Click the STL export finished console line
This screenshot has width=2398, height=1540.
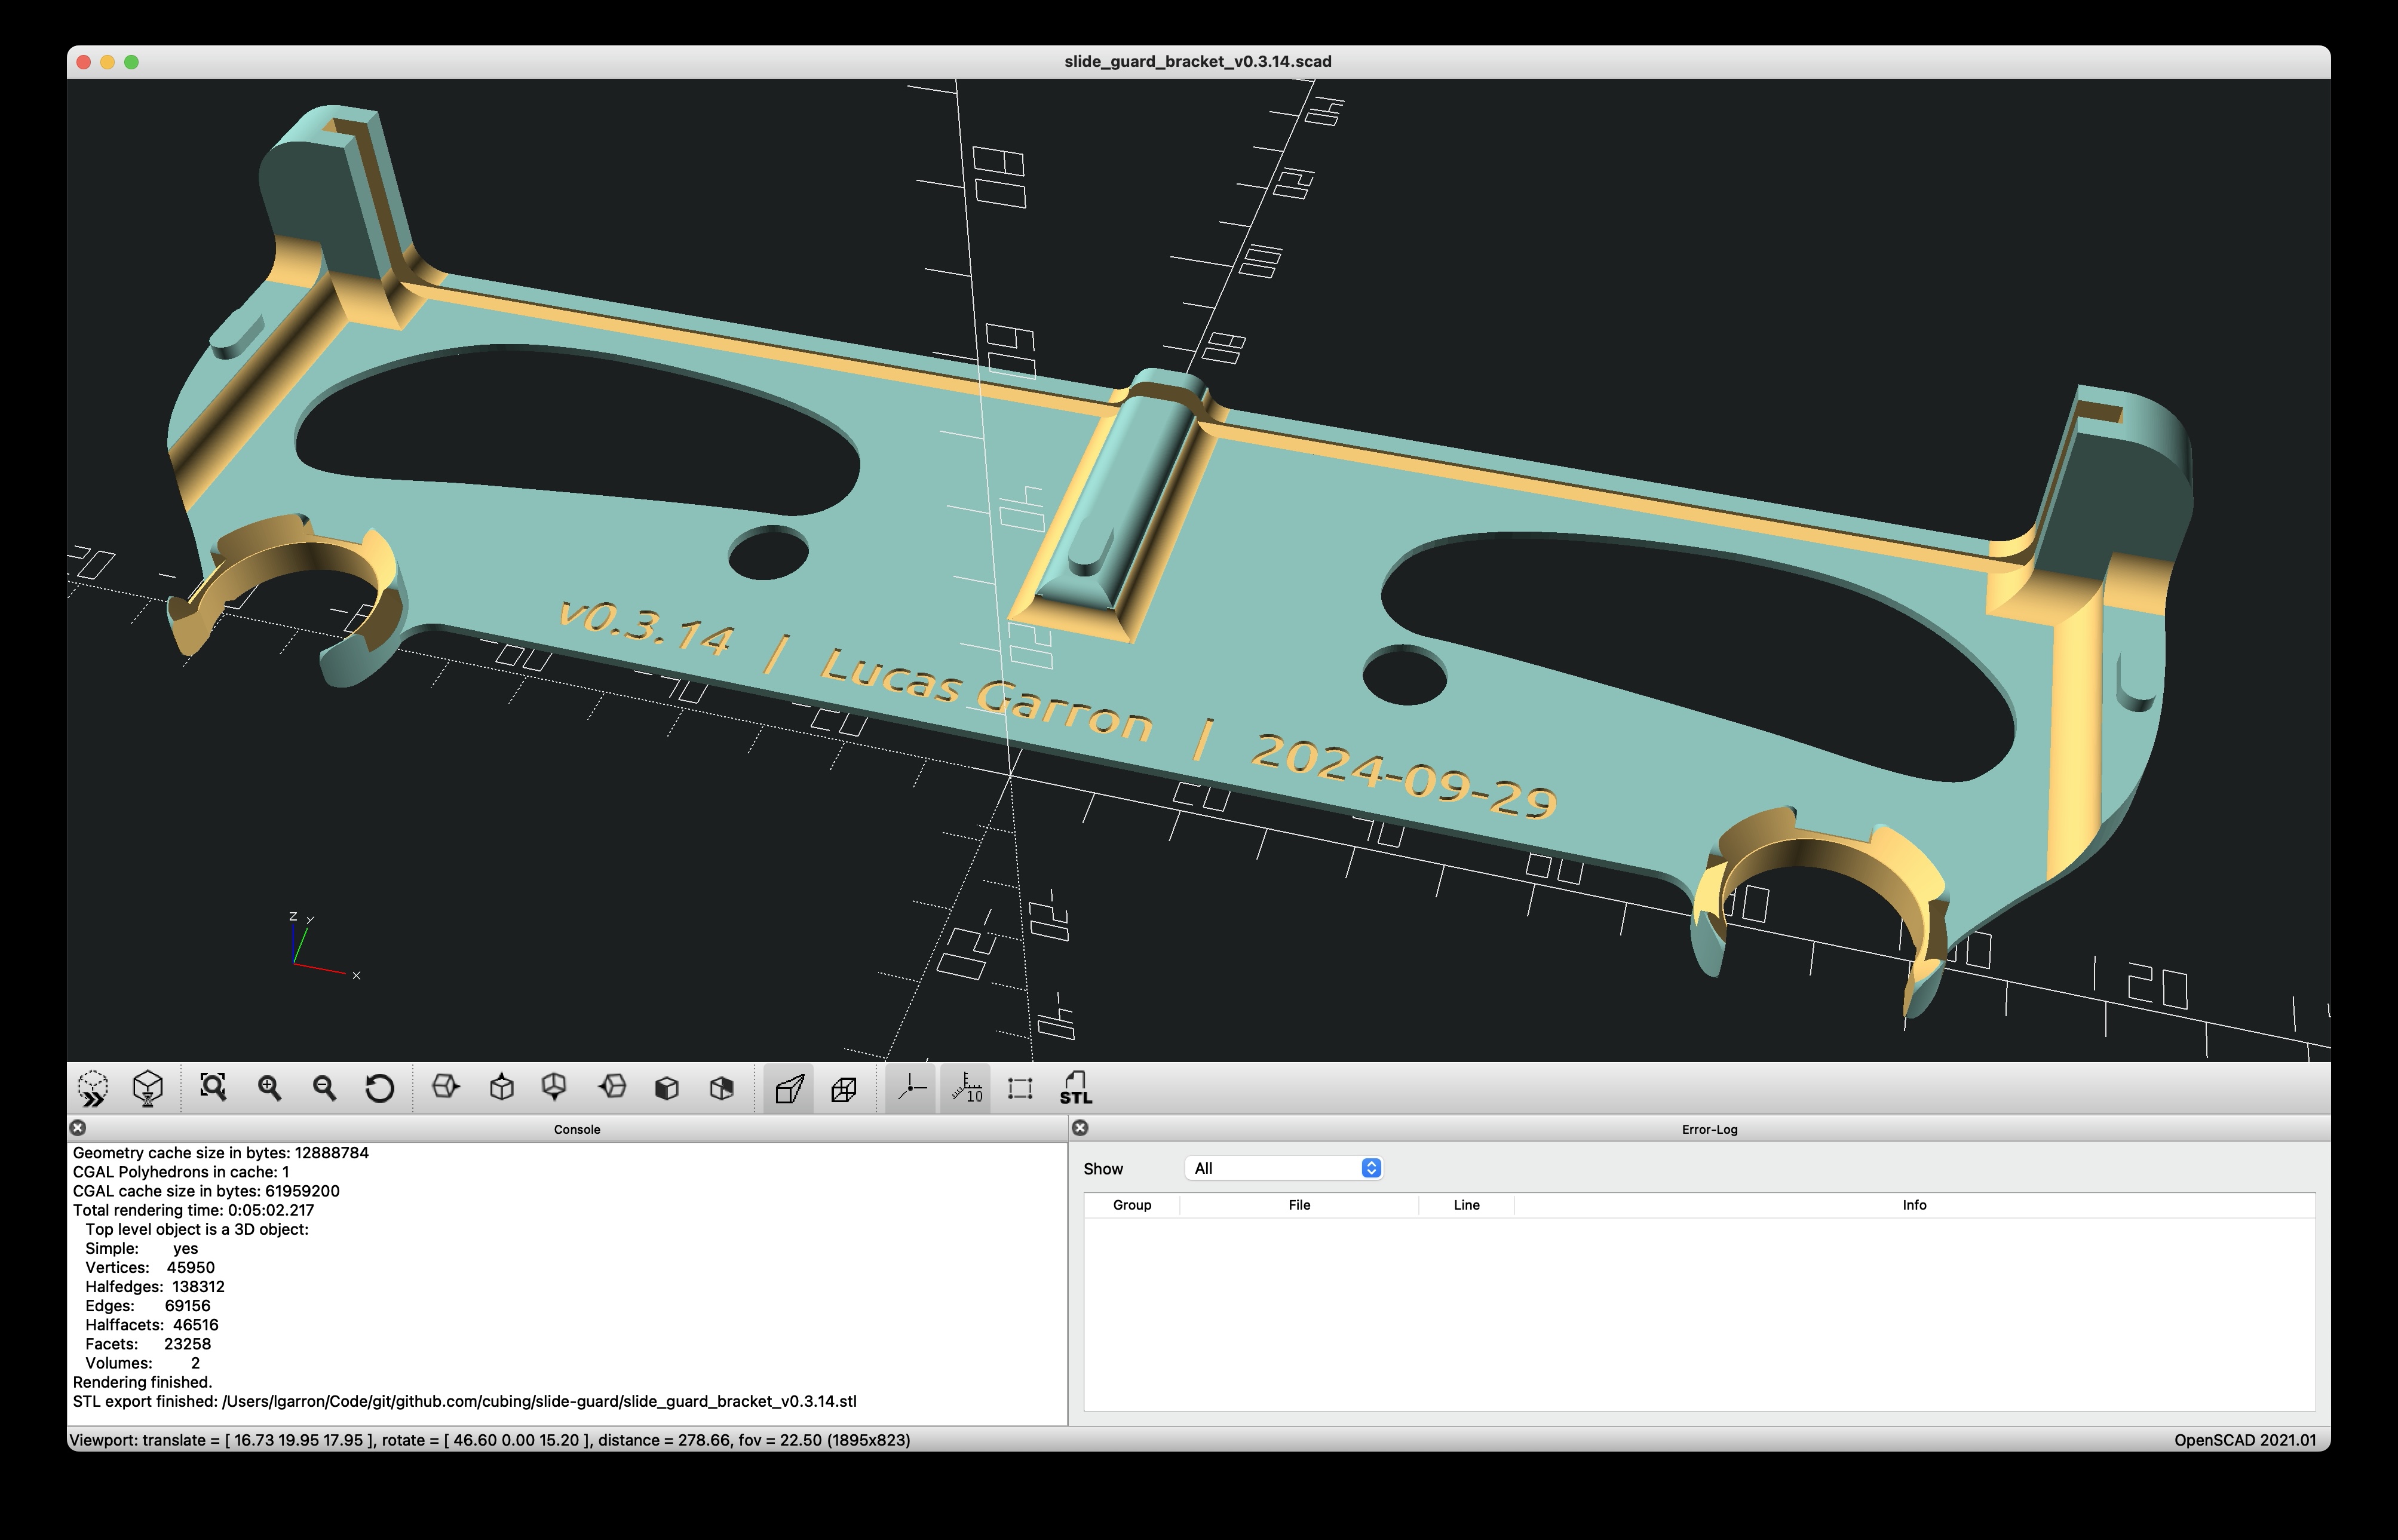tap(465, 1401)
